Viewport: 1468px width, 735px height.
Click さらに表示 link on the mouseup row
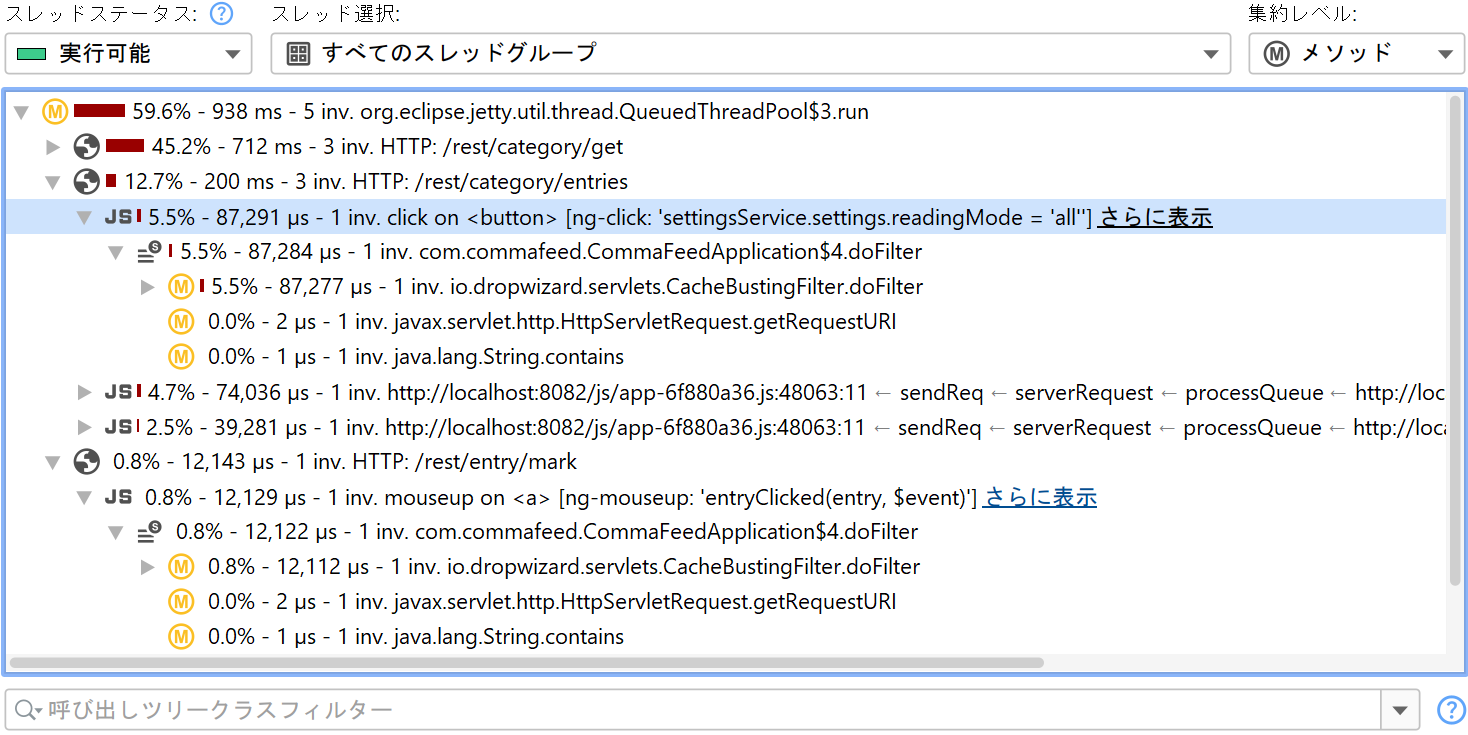1040,497
